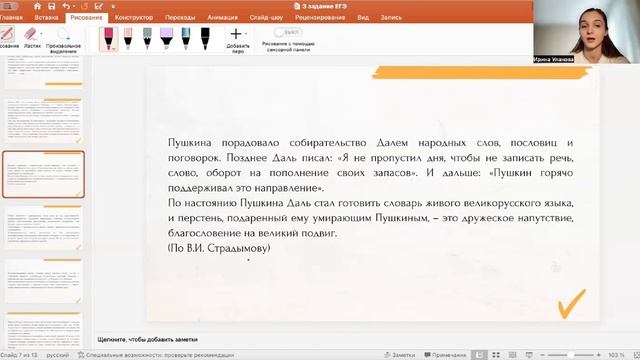640x360 pixels.
Task: Select the Ластик eraser tool
Action: (31, 38)
